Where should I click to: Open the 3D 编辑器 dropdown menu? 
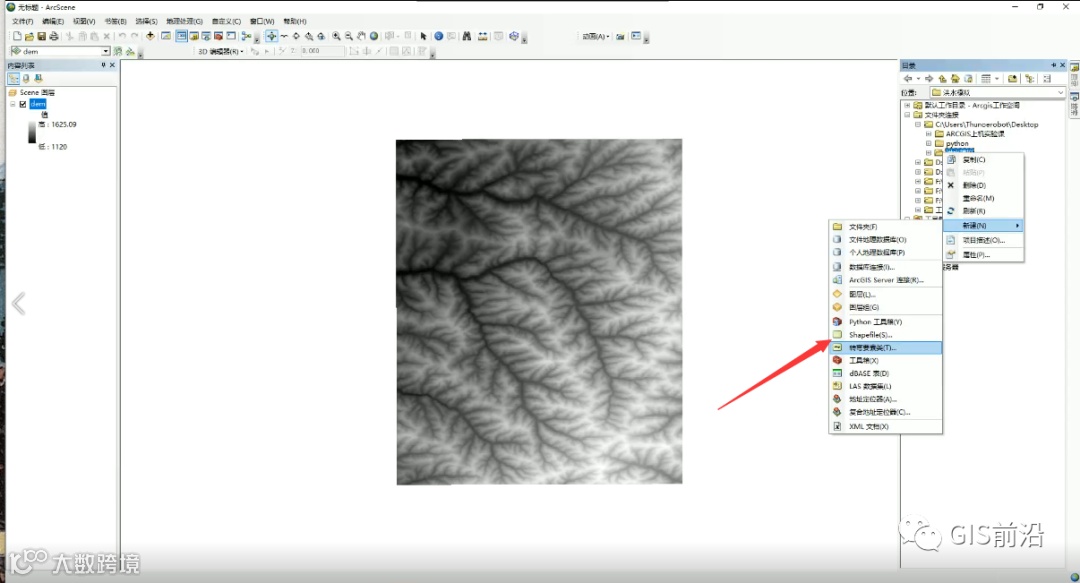220,51
